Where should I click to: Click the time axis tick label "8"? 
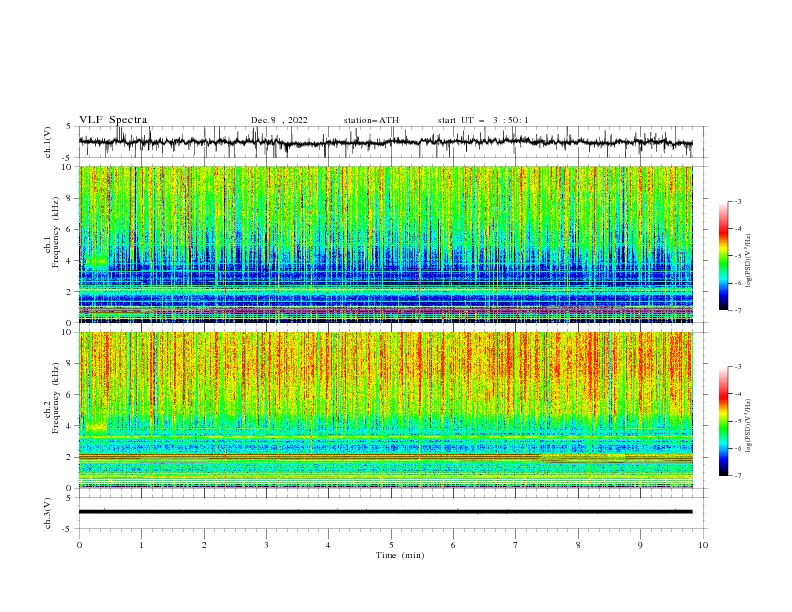pyautogui.click(x=578, y=545)
